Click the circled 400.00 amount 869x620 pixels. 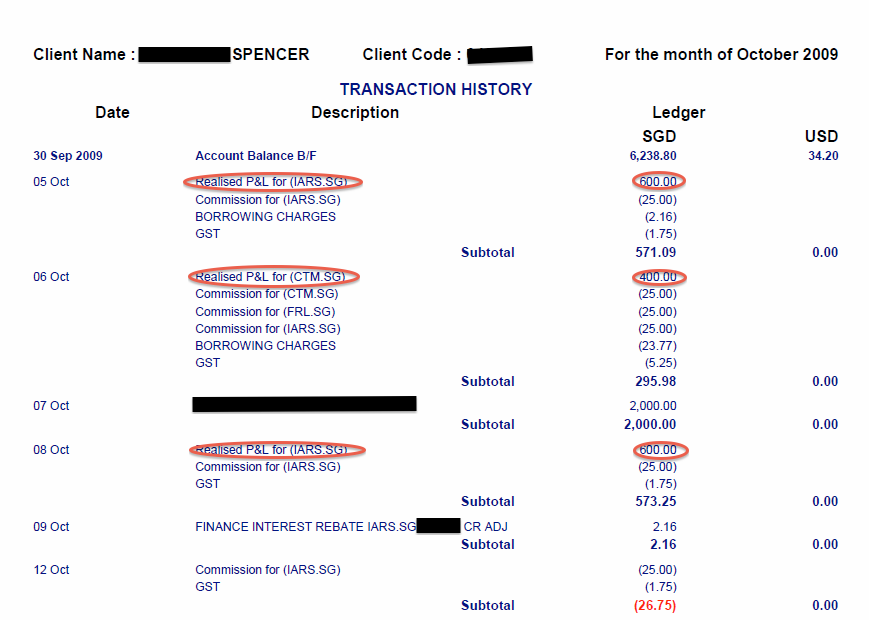658,277
